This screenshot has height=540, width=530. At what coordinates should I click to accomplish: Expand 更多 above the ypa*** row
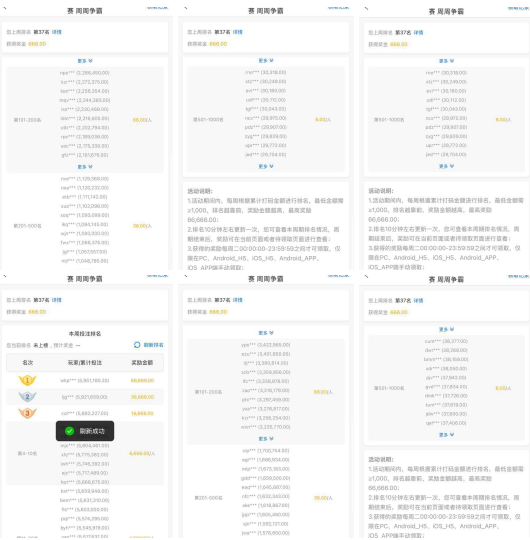(x=266, y=333)
